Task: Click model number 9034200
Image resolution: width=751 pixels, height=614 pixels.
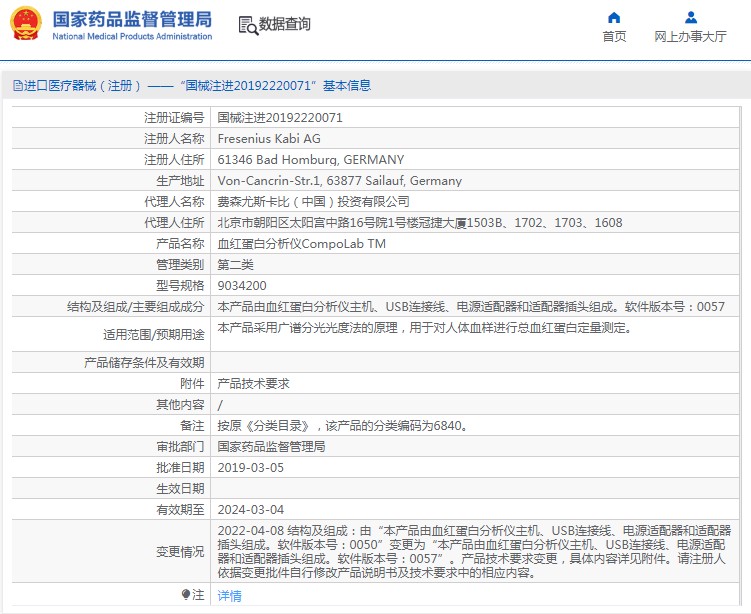Action: click(242, 286)
